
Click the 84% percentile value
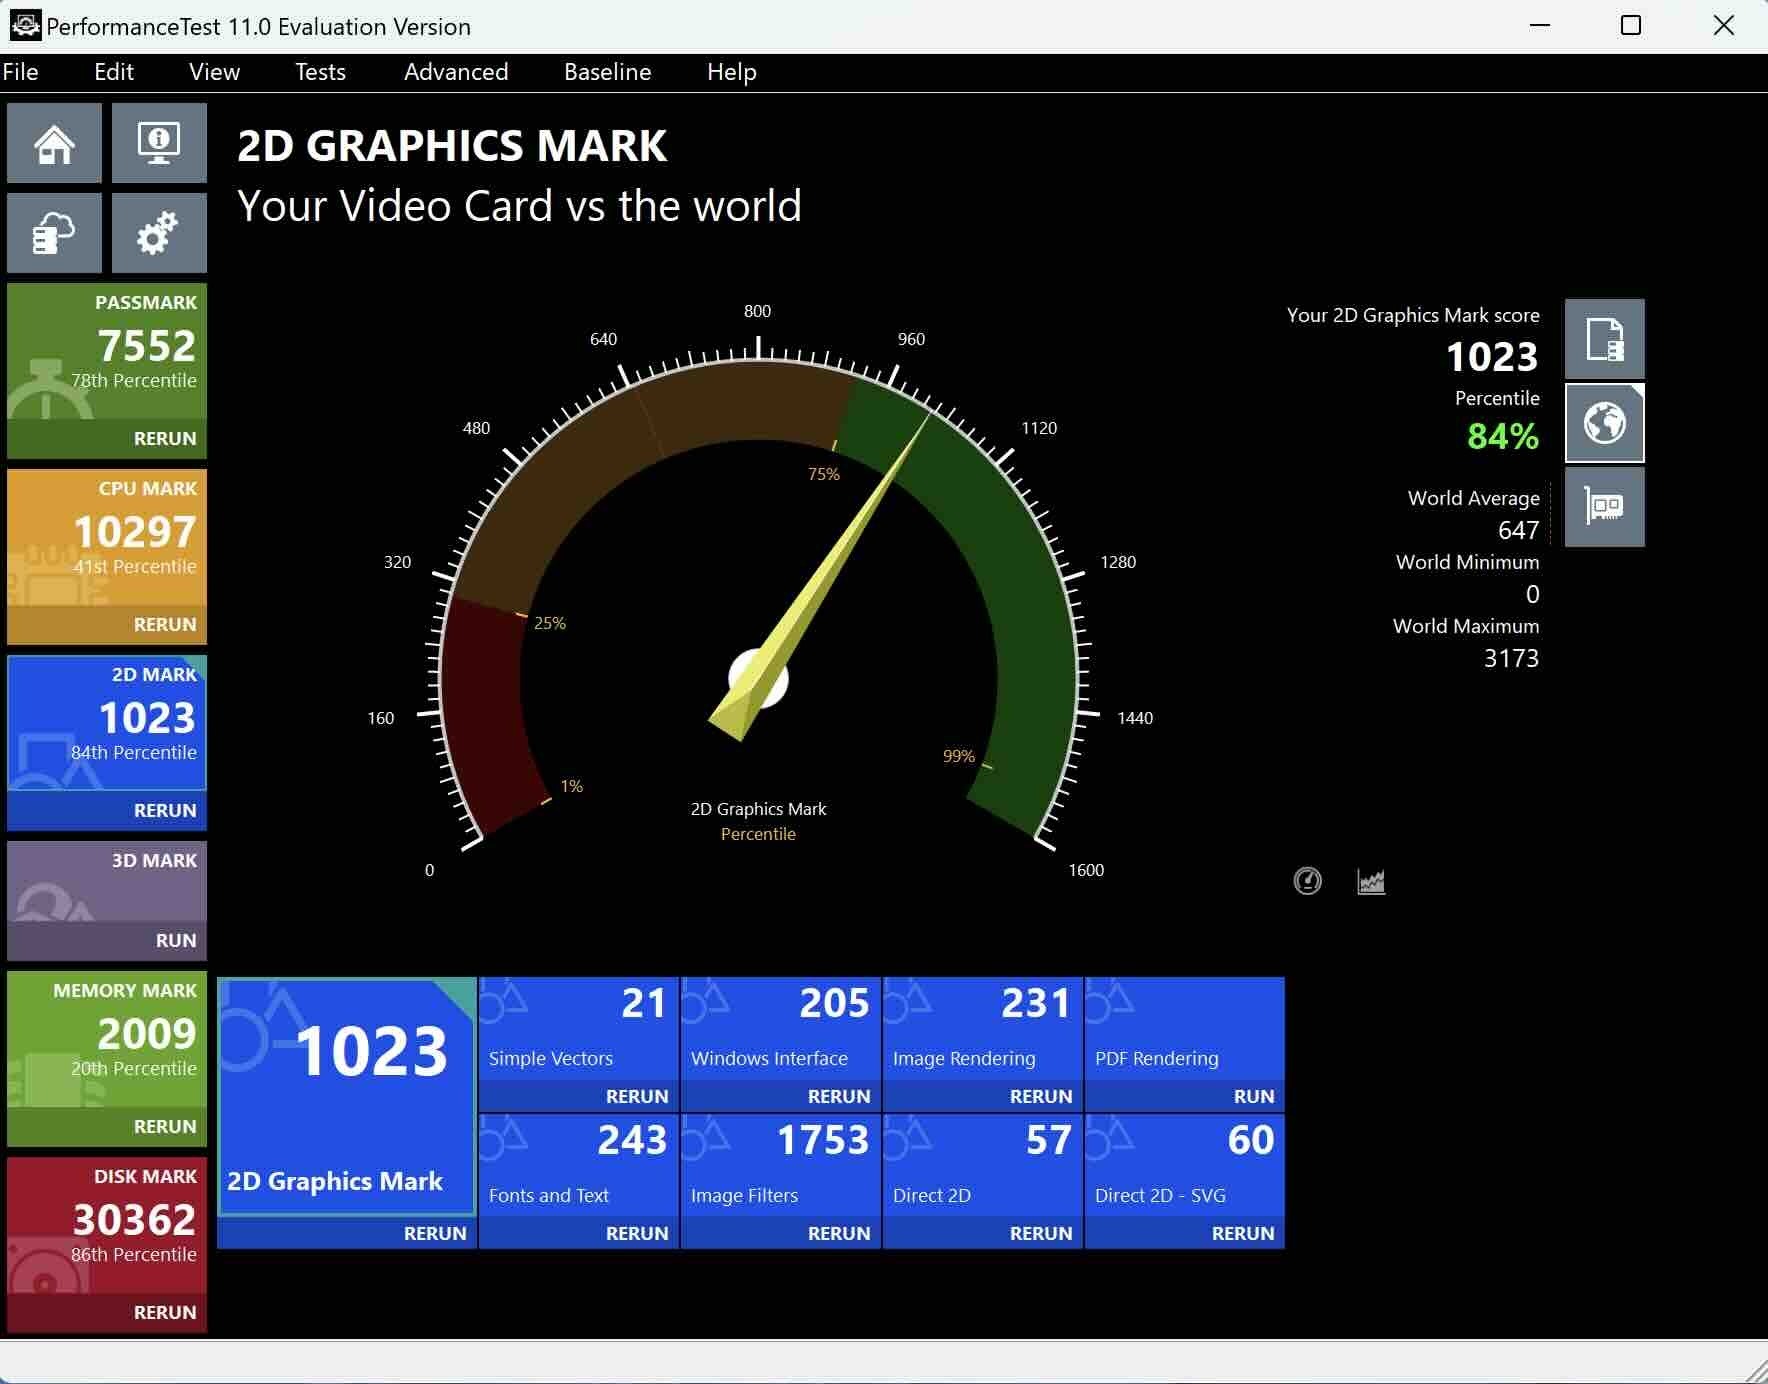point(1503,436)
